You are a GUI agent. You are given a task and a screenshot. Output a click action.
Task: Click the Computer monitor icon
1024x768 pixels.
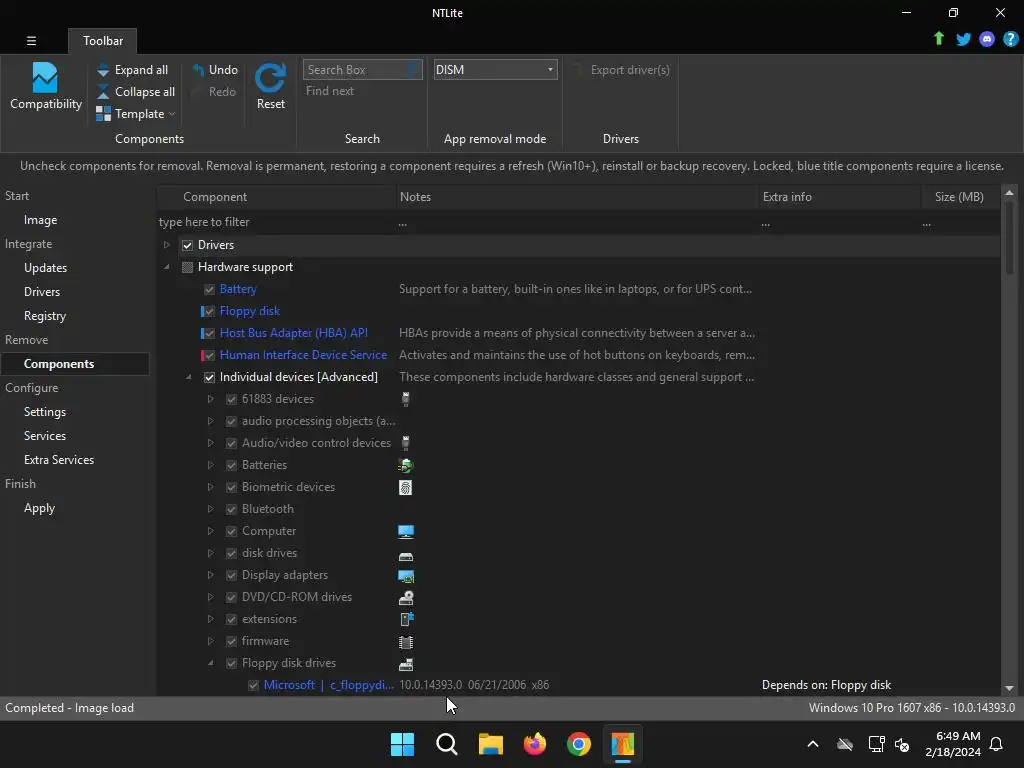[x=406, y=532]
